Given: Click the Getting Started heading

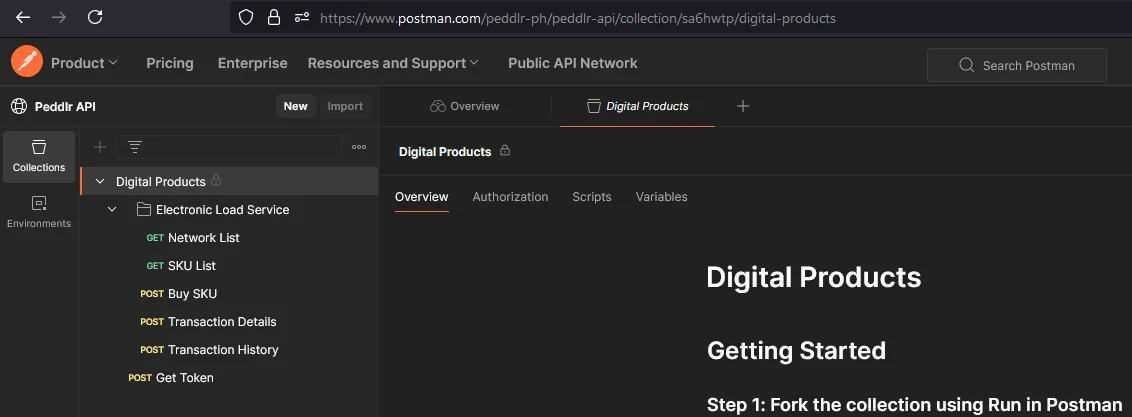Looking at the screenshot, I should [x=796, y=350].
